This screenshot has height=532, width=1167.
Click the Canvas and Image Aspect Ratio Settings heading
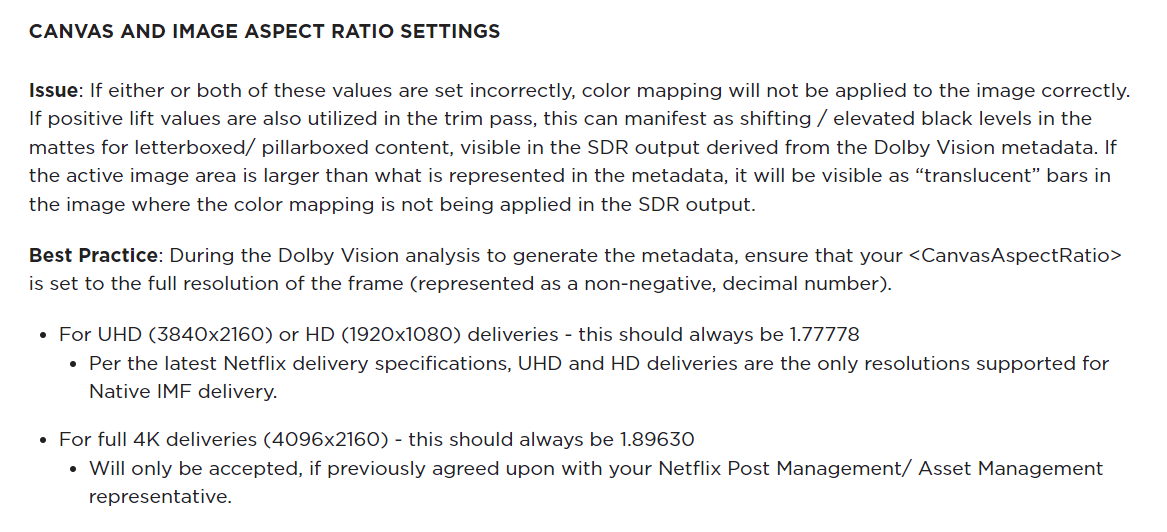coord(264,31)
